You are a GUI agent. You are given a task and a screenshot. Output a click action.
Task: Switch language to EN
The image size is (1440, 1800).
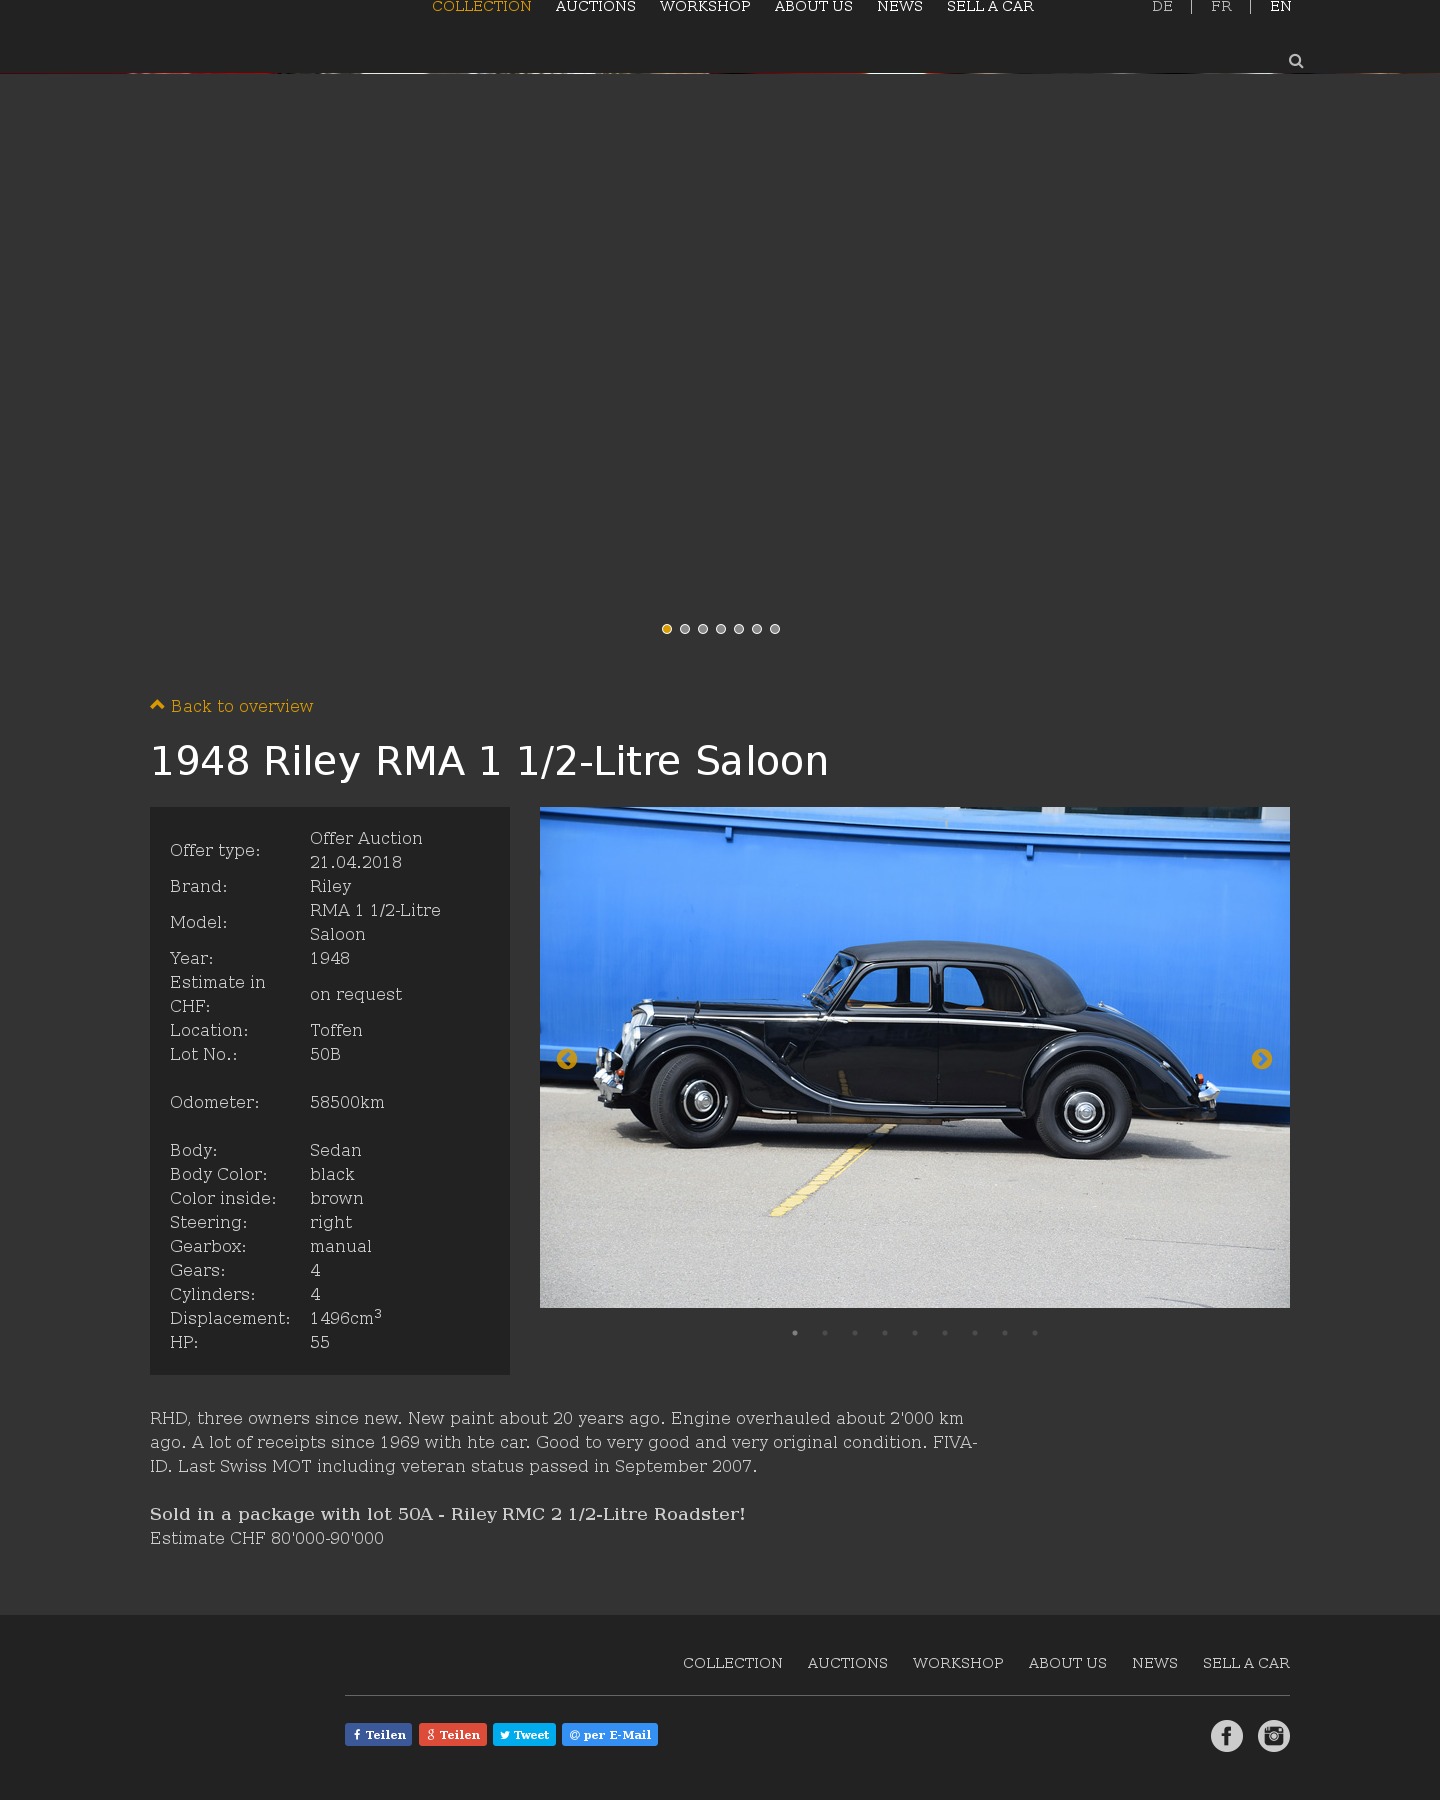coord(1281,7)
